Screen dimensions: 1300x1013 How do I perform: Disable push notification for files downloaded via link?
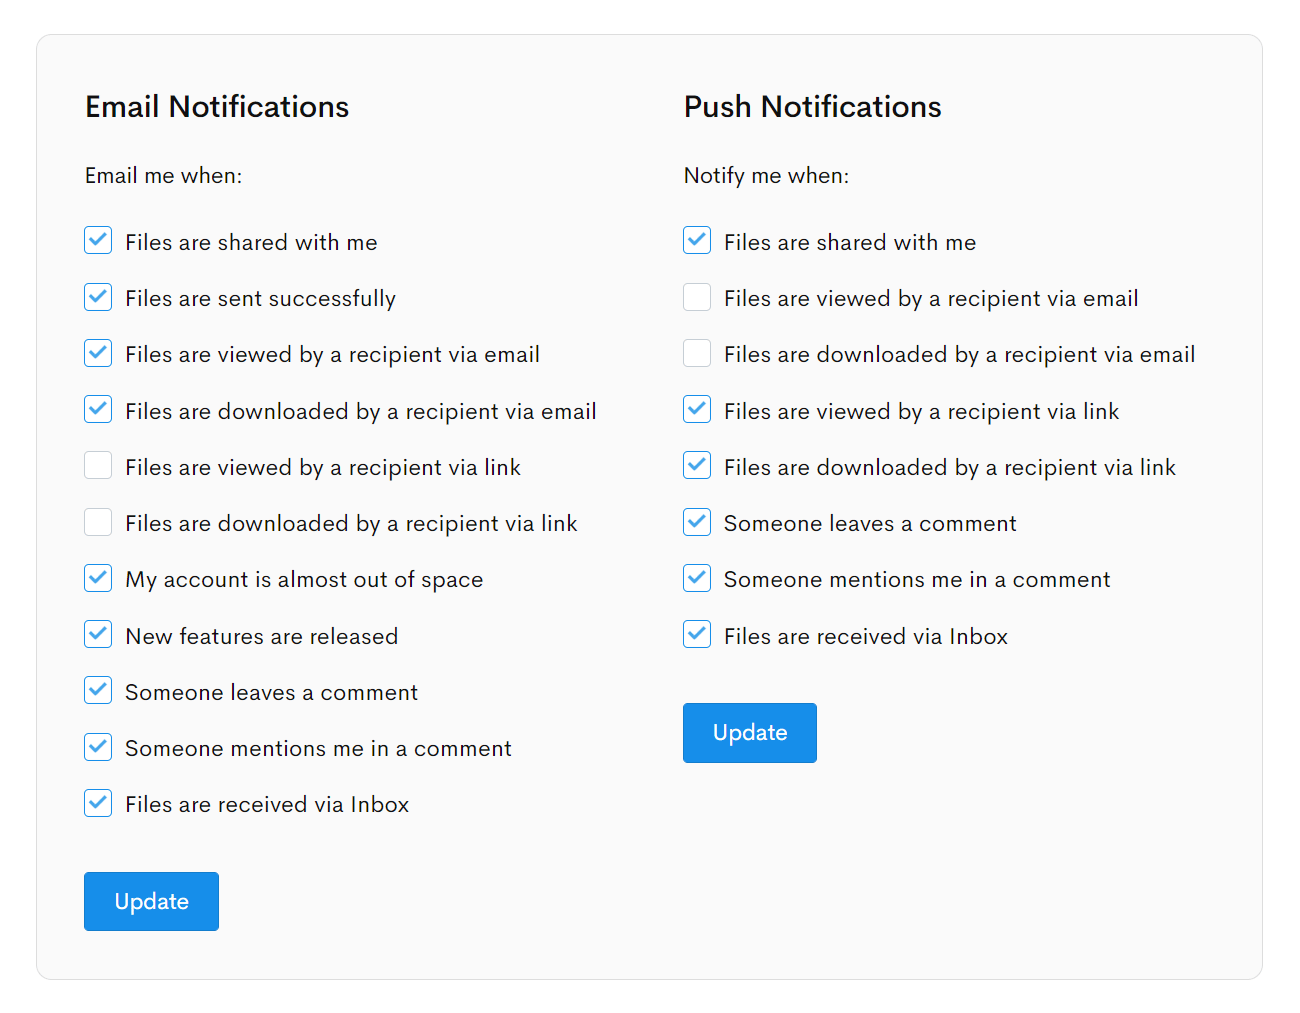click(696, 465)
